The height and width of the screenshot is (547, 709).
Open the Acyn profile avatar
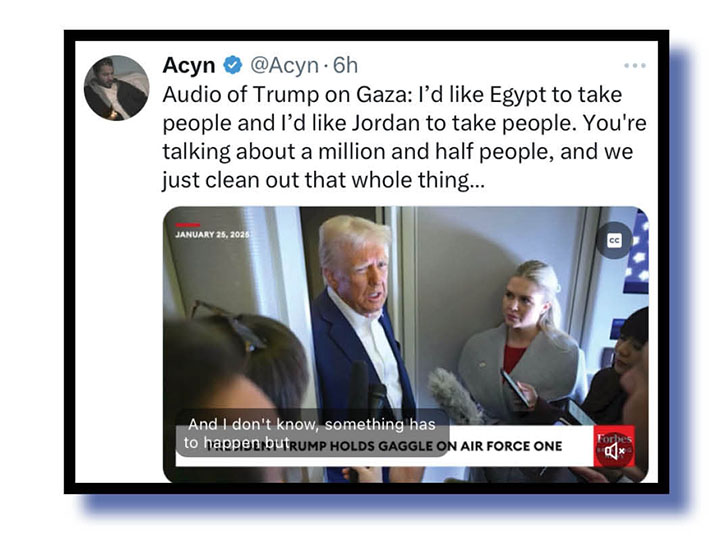point(116,88)
